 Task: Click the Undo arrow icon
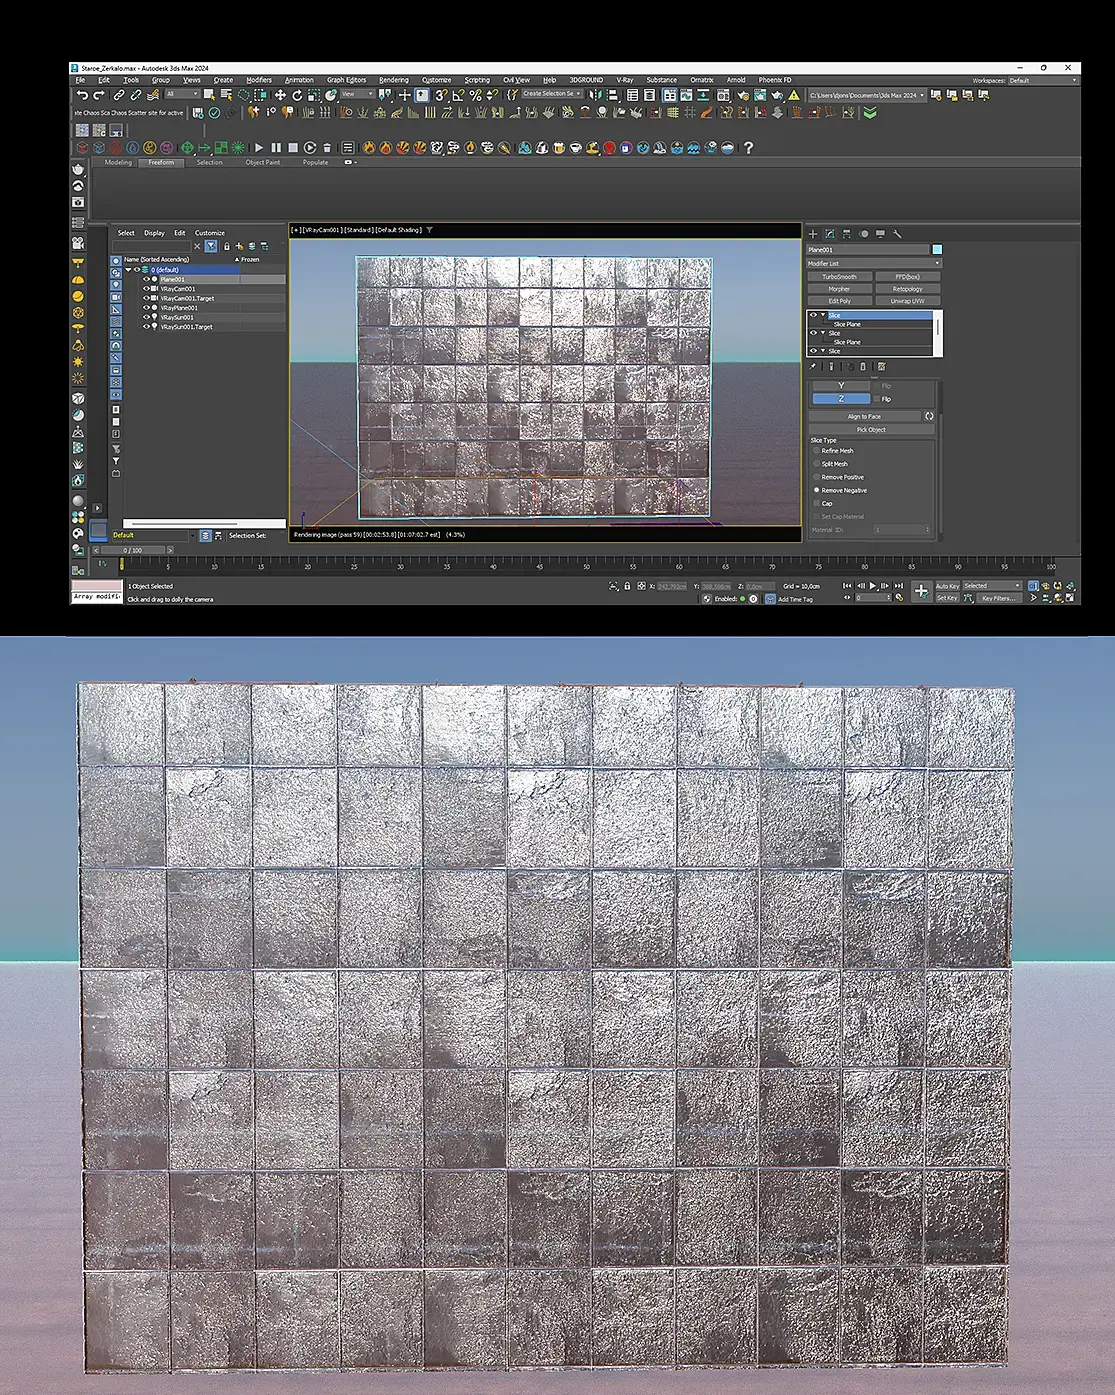(82, 95)
